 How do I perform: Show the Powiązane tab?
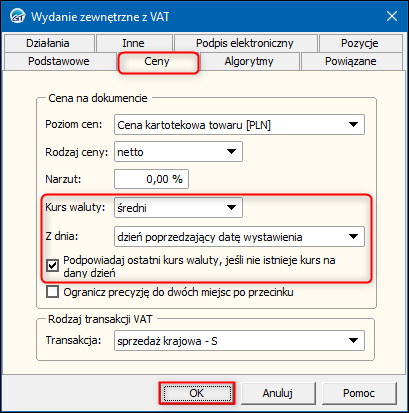coord(351,61)
